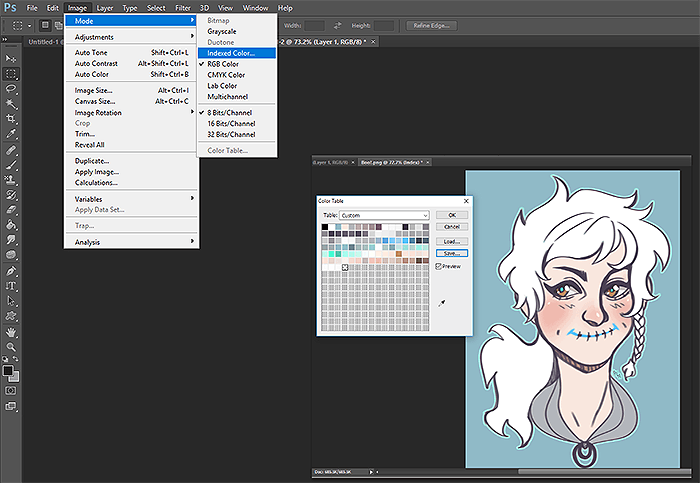The height and width of the screenshot is (483, 700).
Task: Select the Zoom magnifier tool
Action: coord(11,346)
